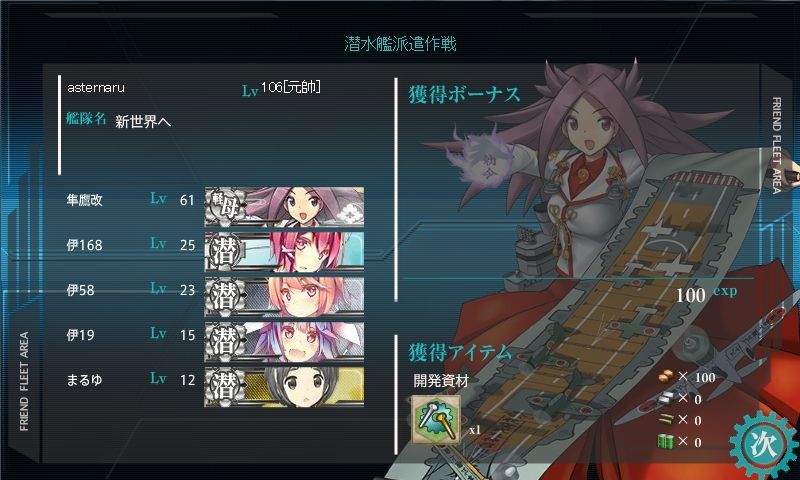Click the 潜 type badge on まるゆ
Viewport: 800px width, 480px height.
pyautogui.click(x=224, y=387)
